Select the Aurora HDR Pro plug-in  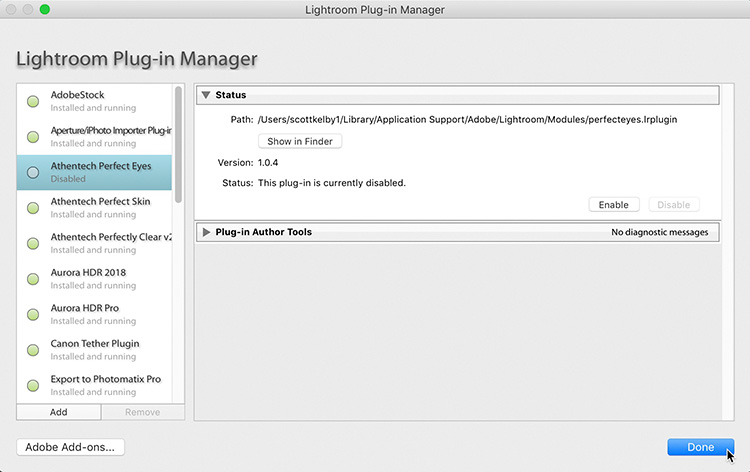coord(94,314)
